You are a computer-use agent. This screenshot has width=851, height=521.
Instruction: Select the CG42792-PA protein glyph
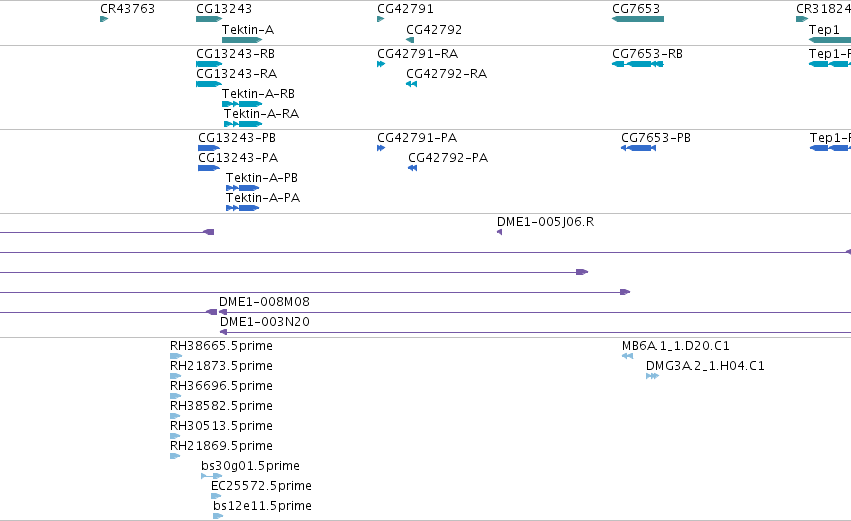(x=412, y=168)
